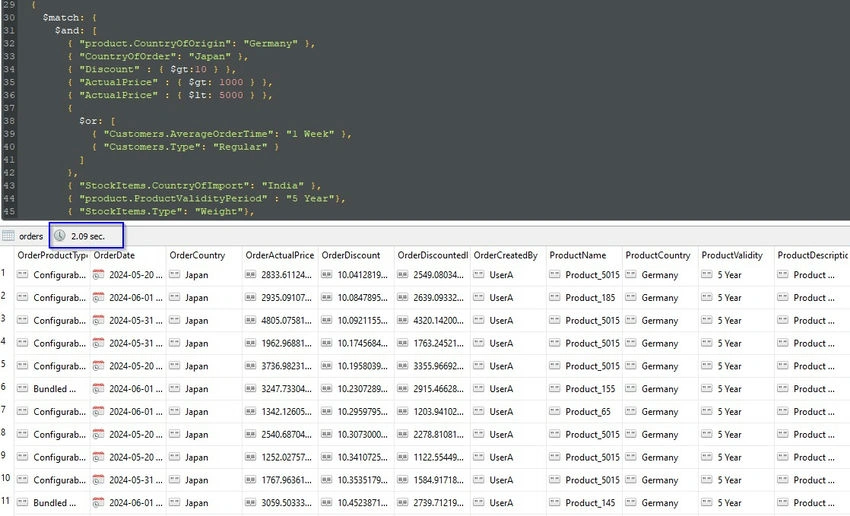Click the number icon beside 3736.98231

click(250, 366)
